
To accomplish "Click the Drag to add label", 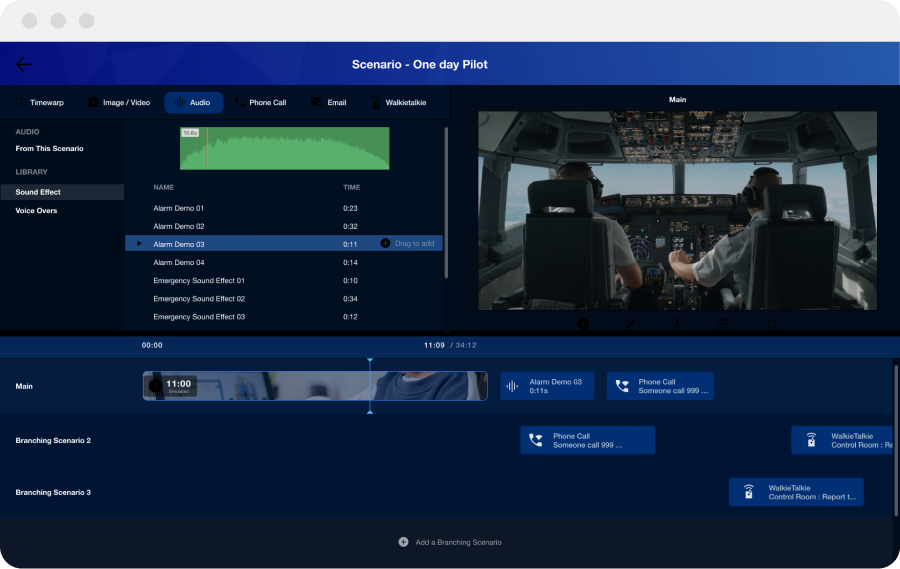I will point(414,243).
